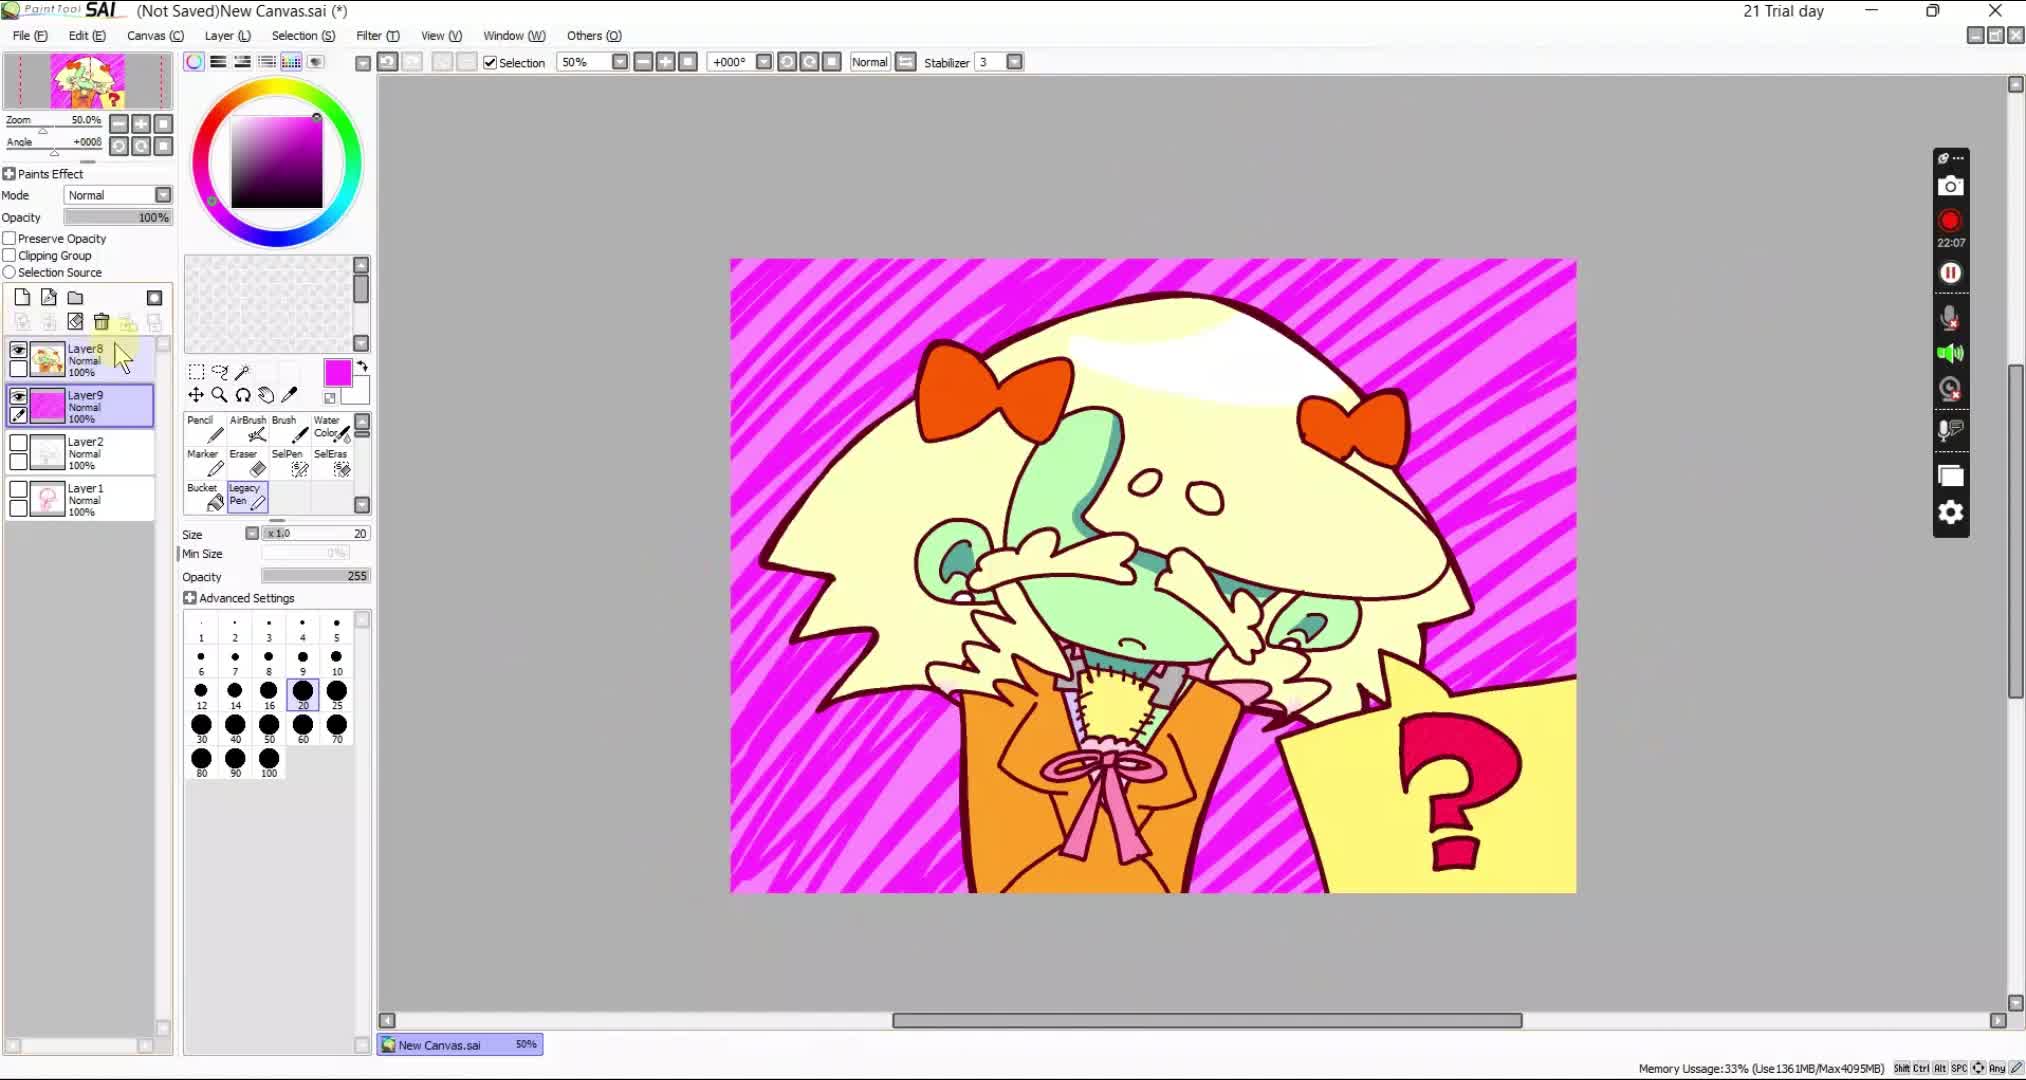The width and height of the screenshot is (2026, 1080).
Task: Select the SelEras tool
Action: point(331,463)
